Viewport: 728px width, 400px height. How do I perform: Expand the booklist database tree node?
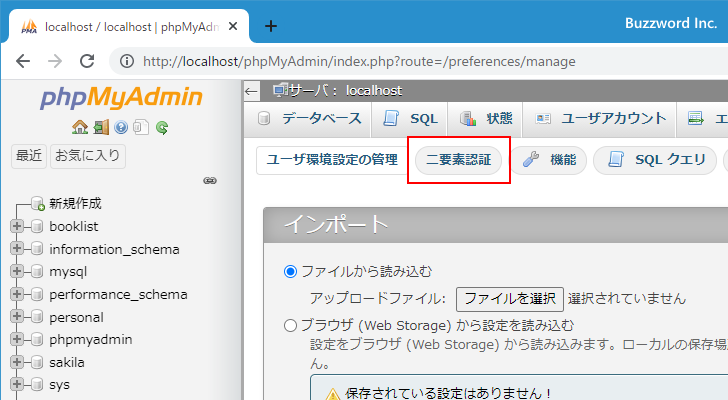pos(17,226)
